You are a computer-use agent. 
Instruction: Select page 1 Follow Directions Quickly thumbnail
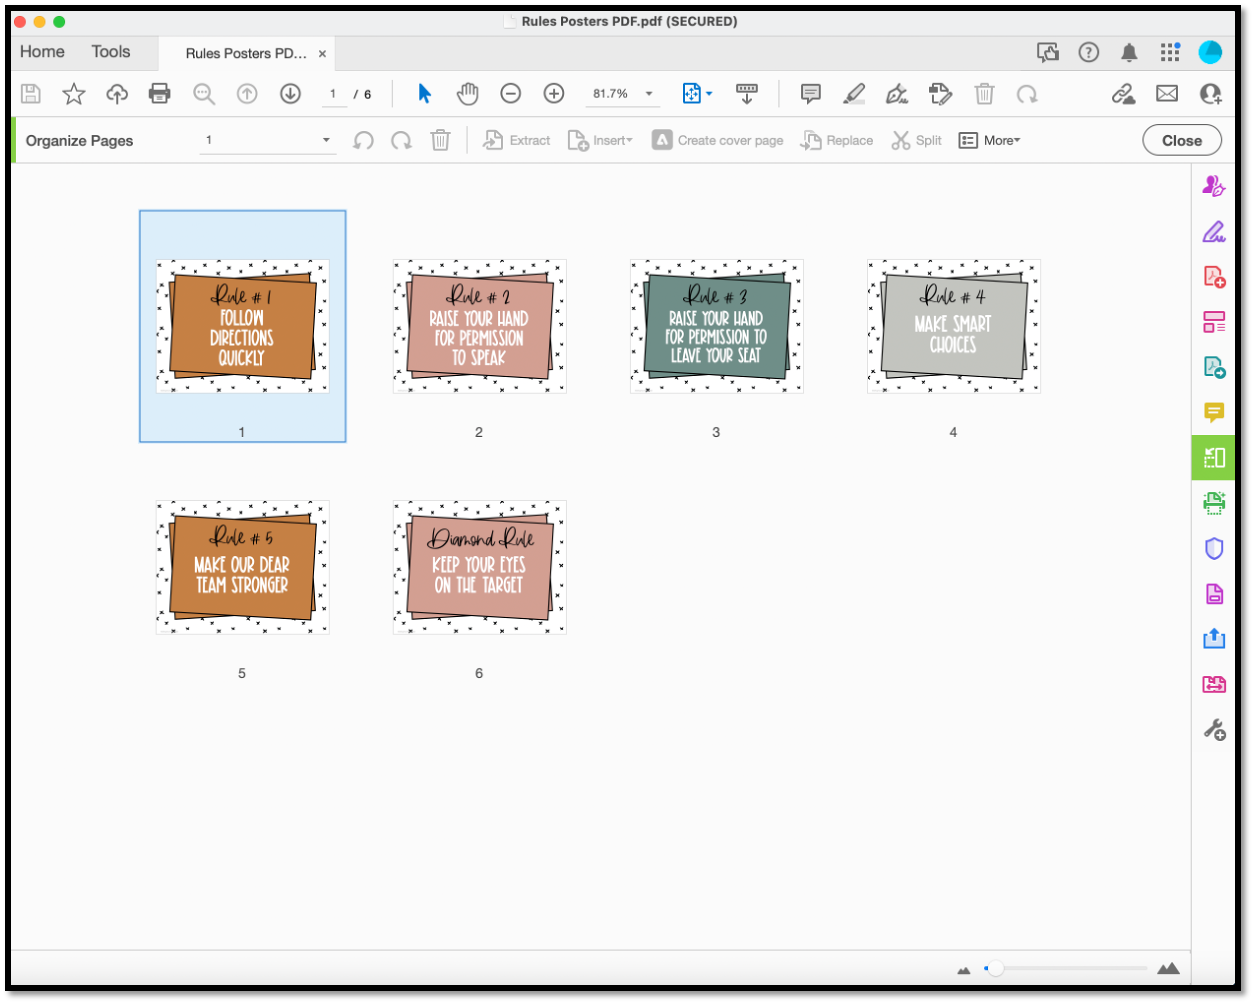[x=242, y=326]
